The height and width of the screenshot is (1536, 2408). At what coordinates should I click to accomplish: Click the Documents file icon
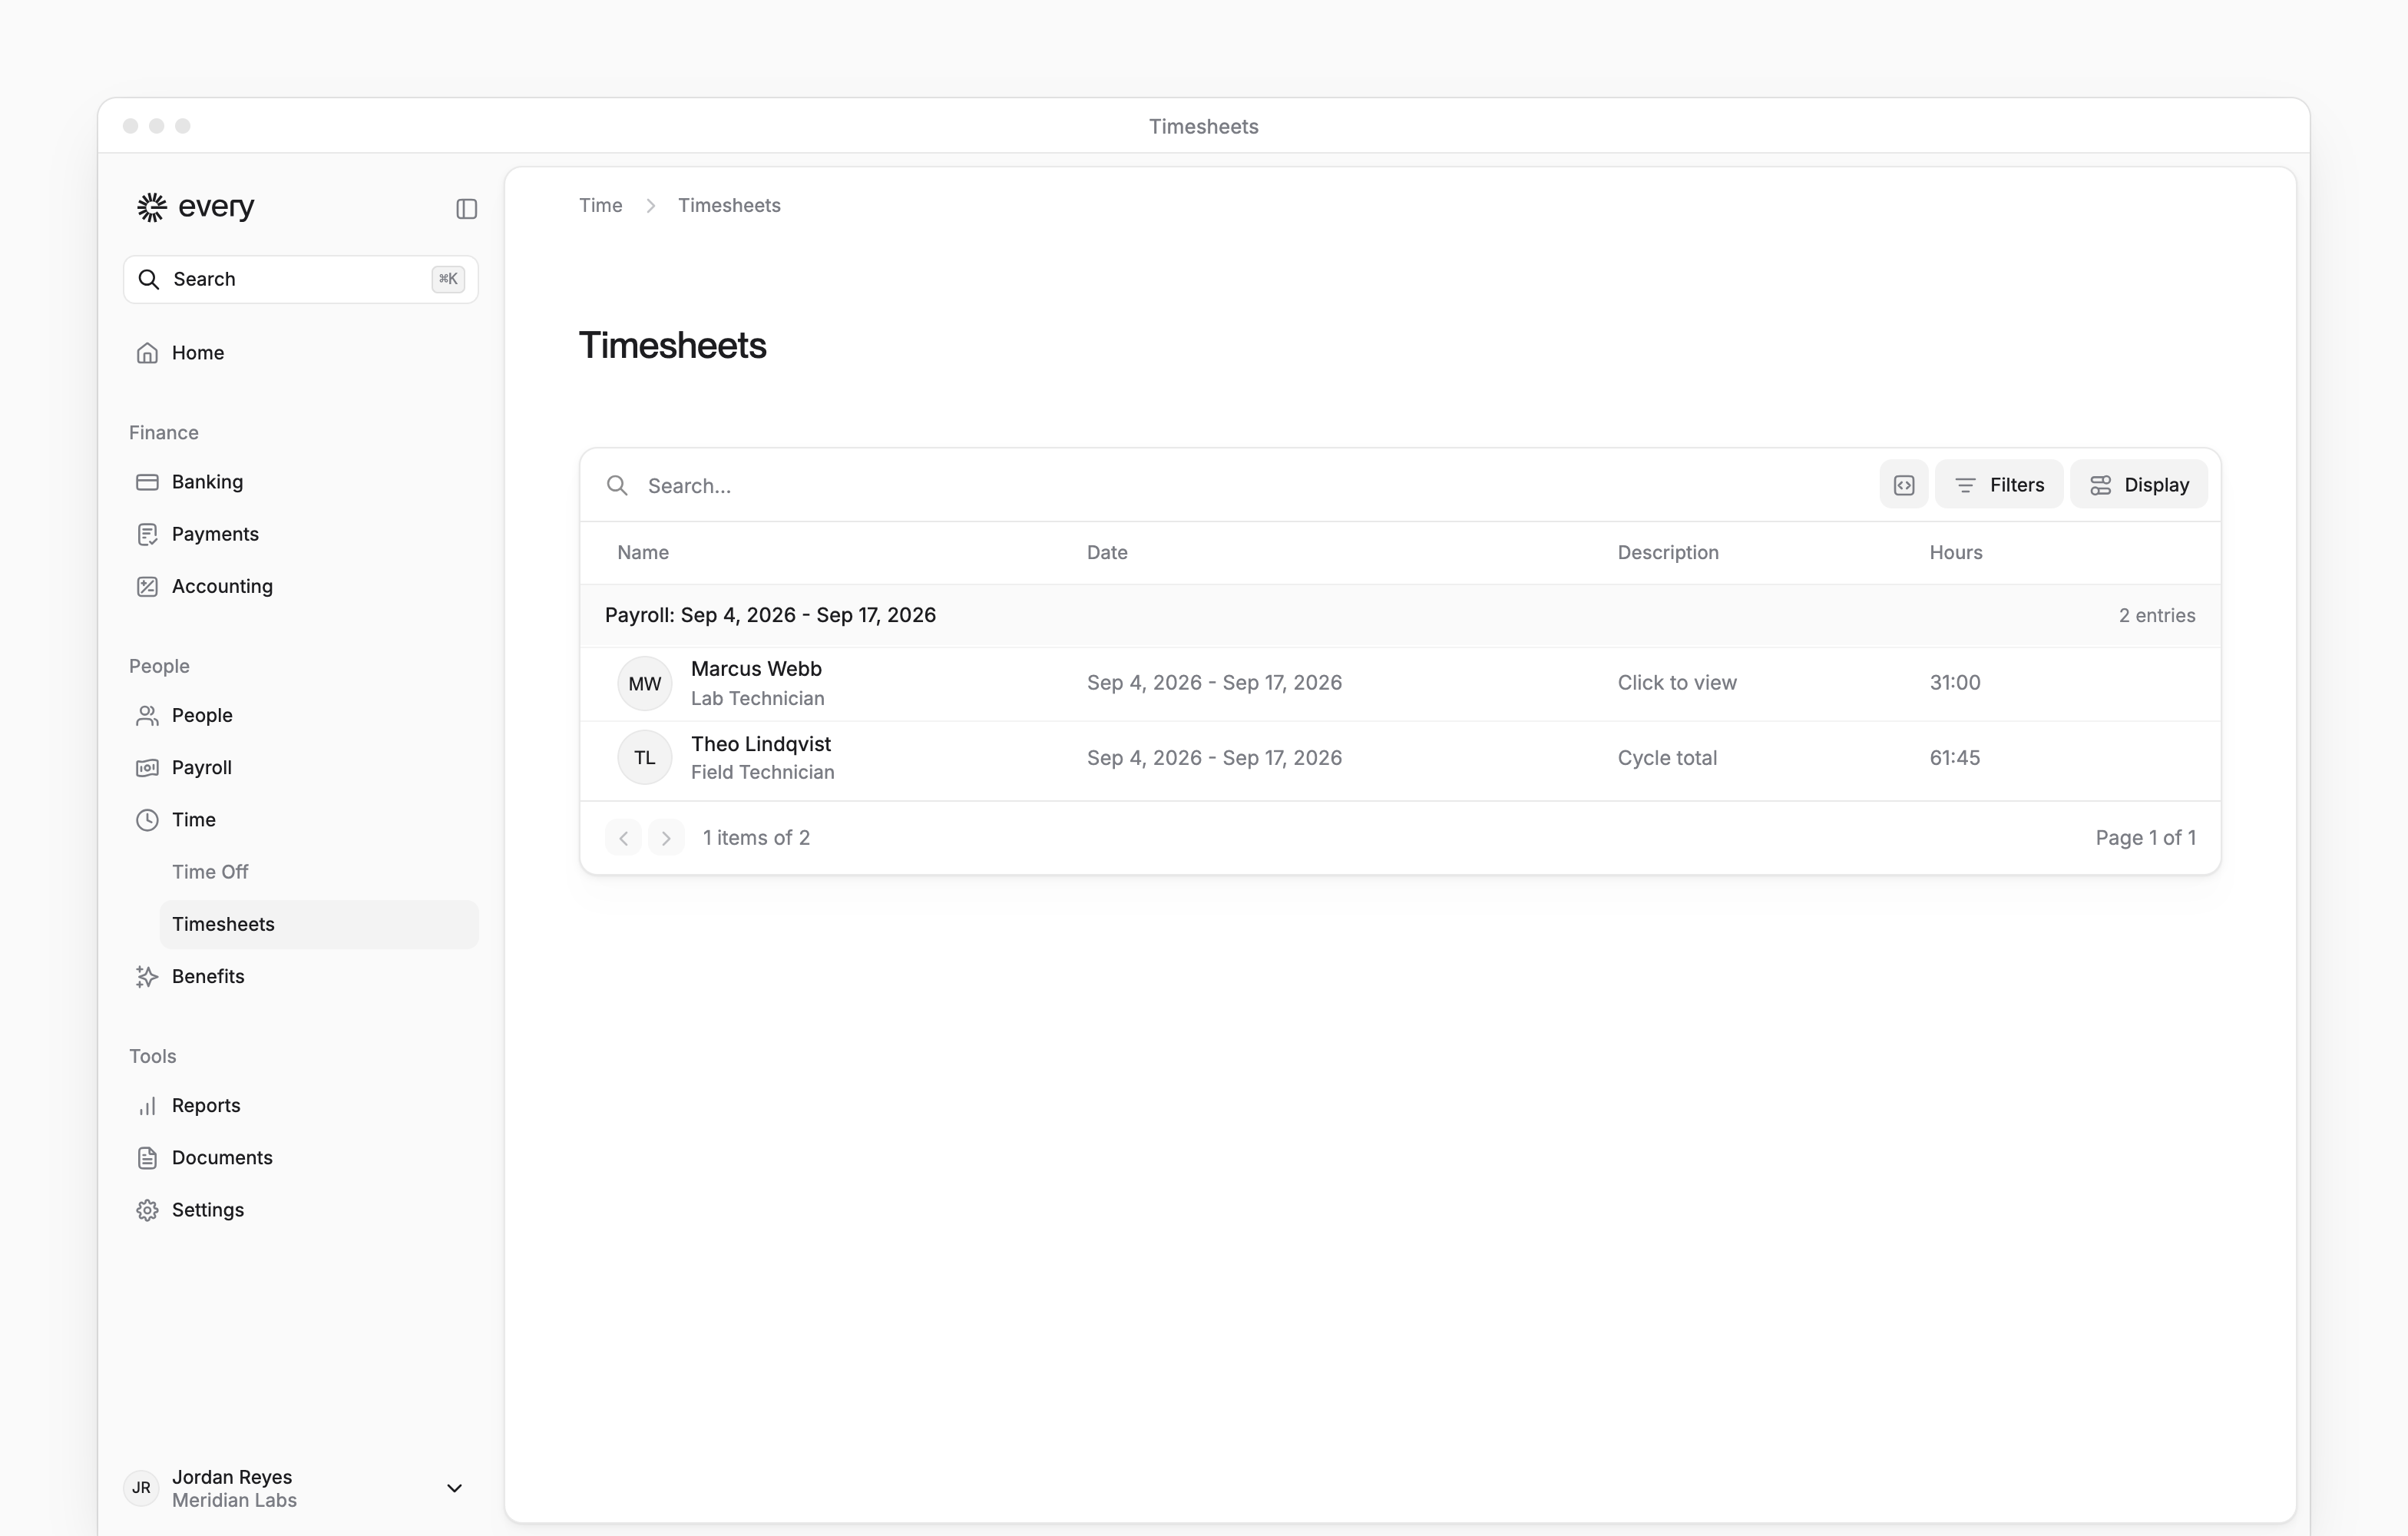coord(147,1158)
